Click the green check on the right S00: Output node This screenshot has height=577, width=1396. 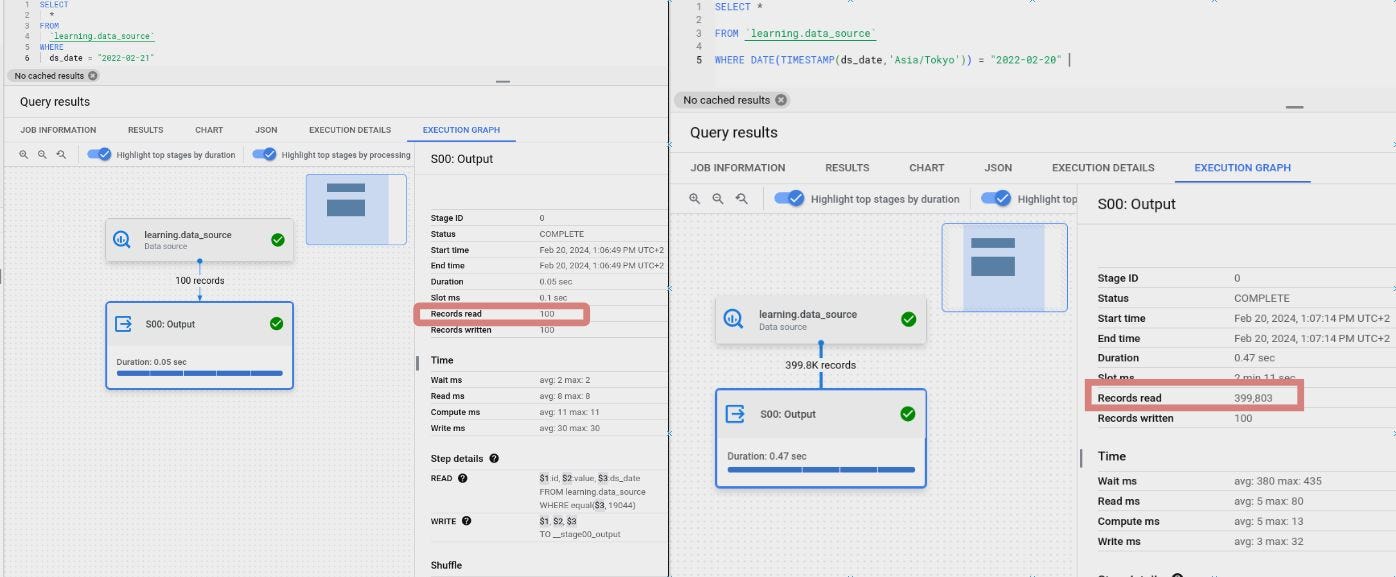pyautogui.click(x=908, y=414)
